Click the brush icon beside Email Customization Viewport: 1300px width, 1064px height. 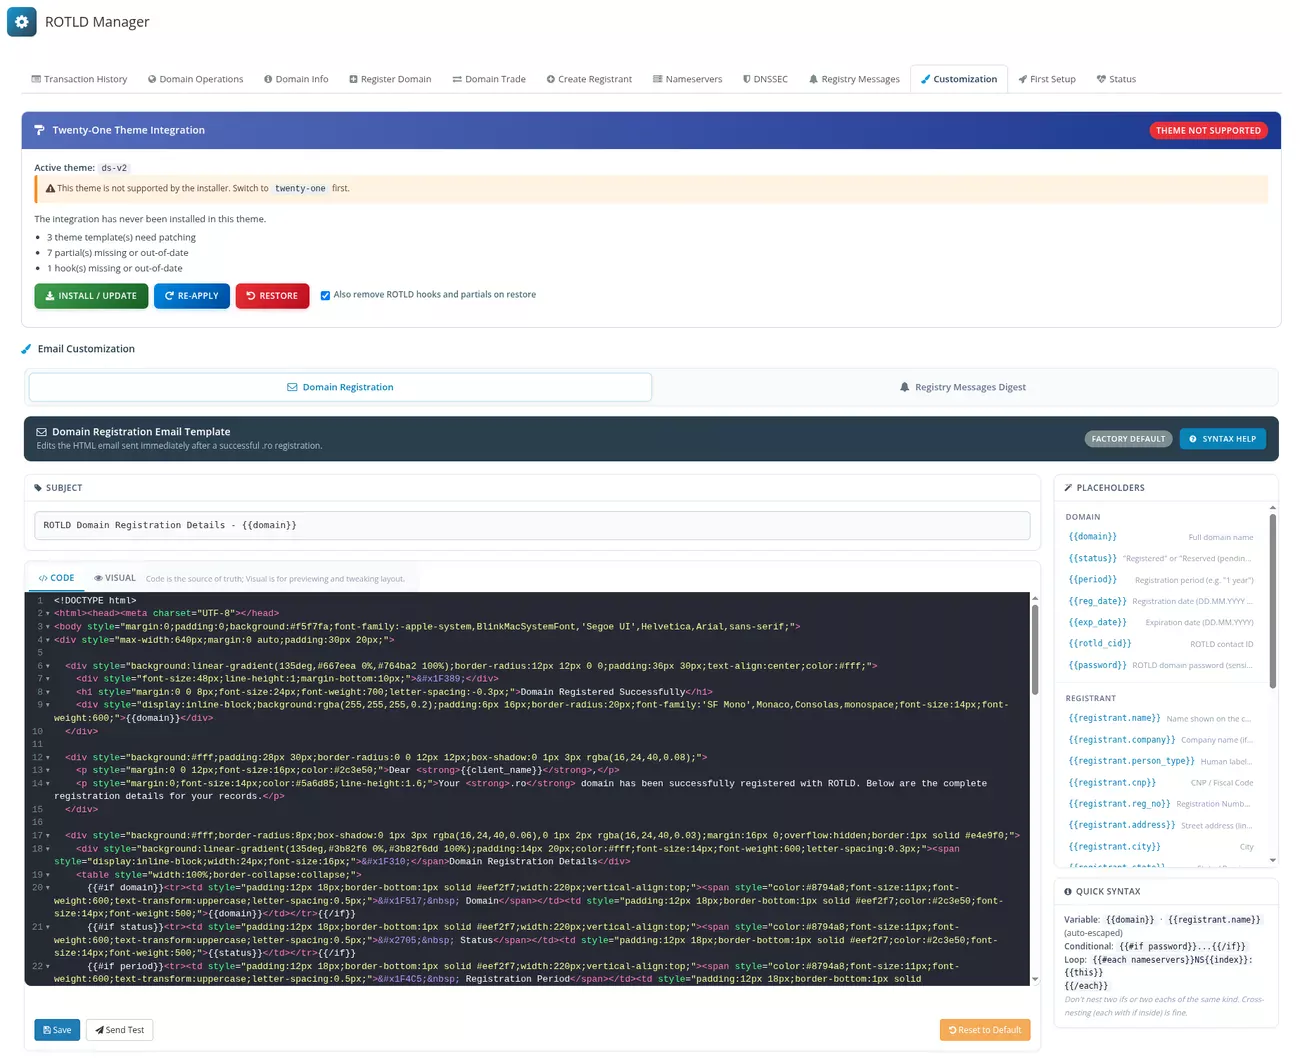(26, 349)
